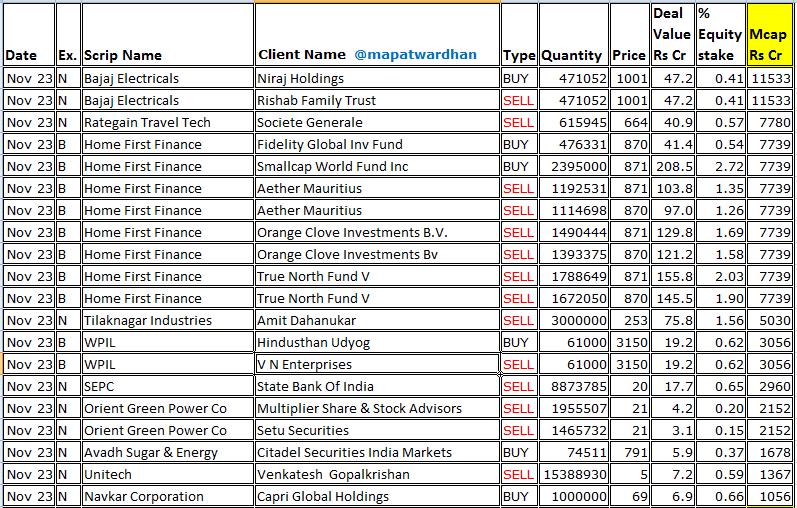
Task: Select the 'Mcap Rs Cr' yellow header cell
Action: click(x=770, y=35)
